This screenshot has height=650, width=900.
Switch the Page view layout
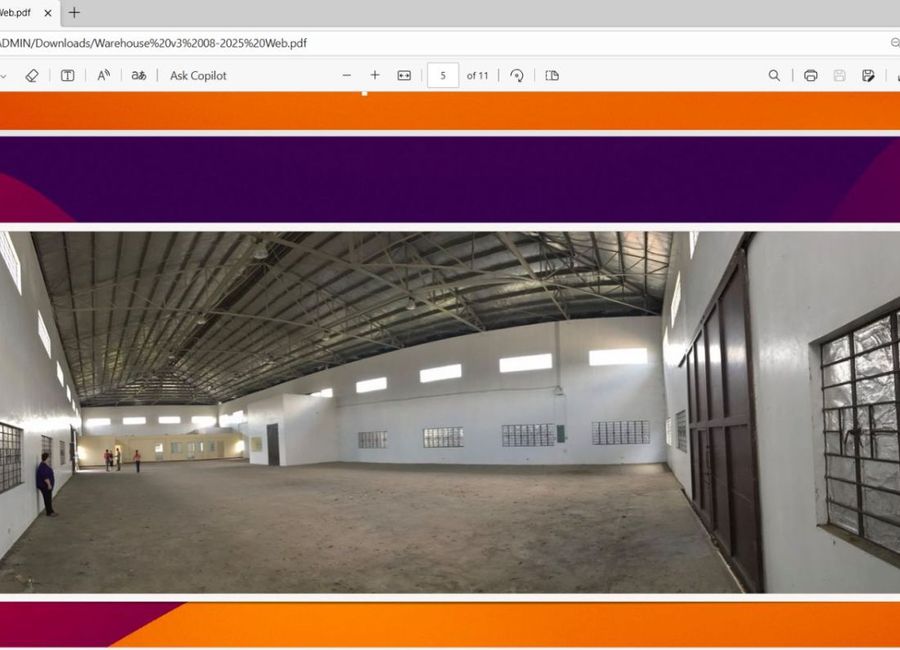coord(552,76)
